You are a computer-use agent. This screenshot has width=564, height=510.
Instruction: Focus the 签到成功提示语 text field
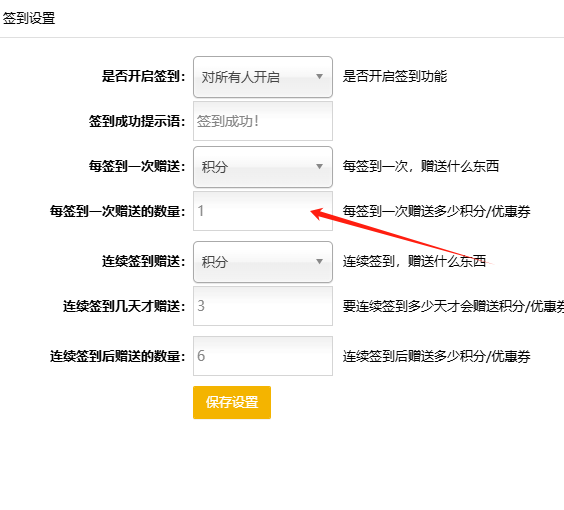[x=263, y=121]
